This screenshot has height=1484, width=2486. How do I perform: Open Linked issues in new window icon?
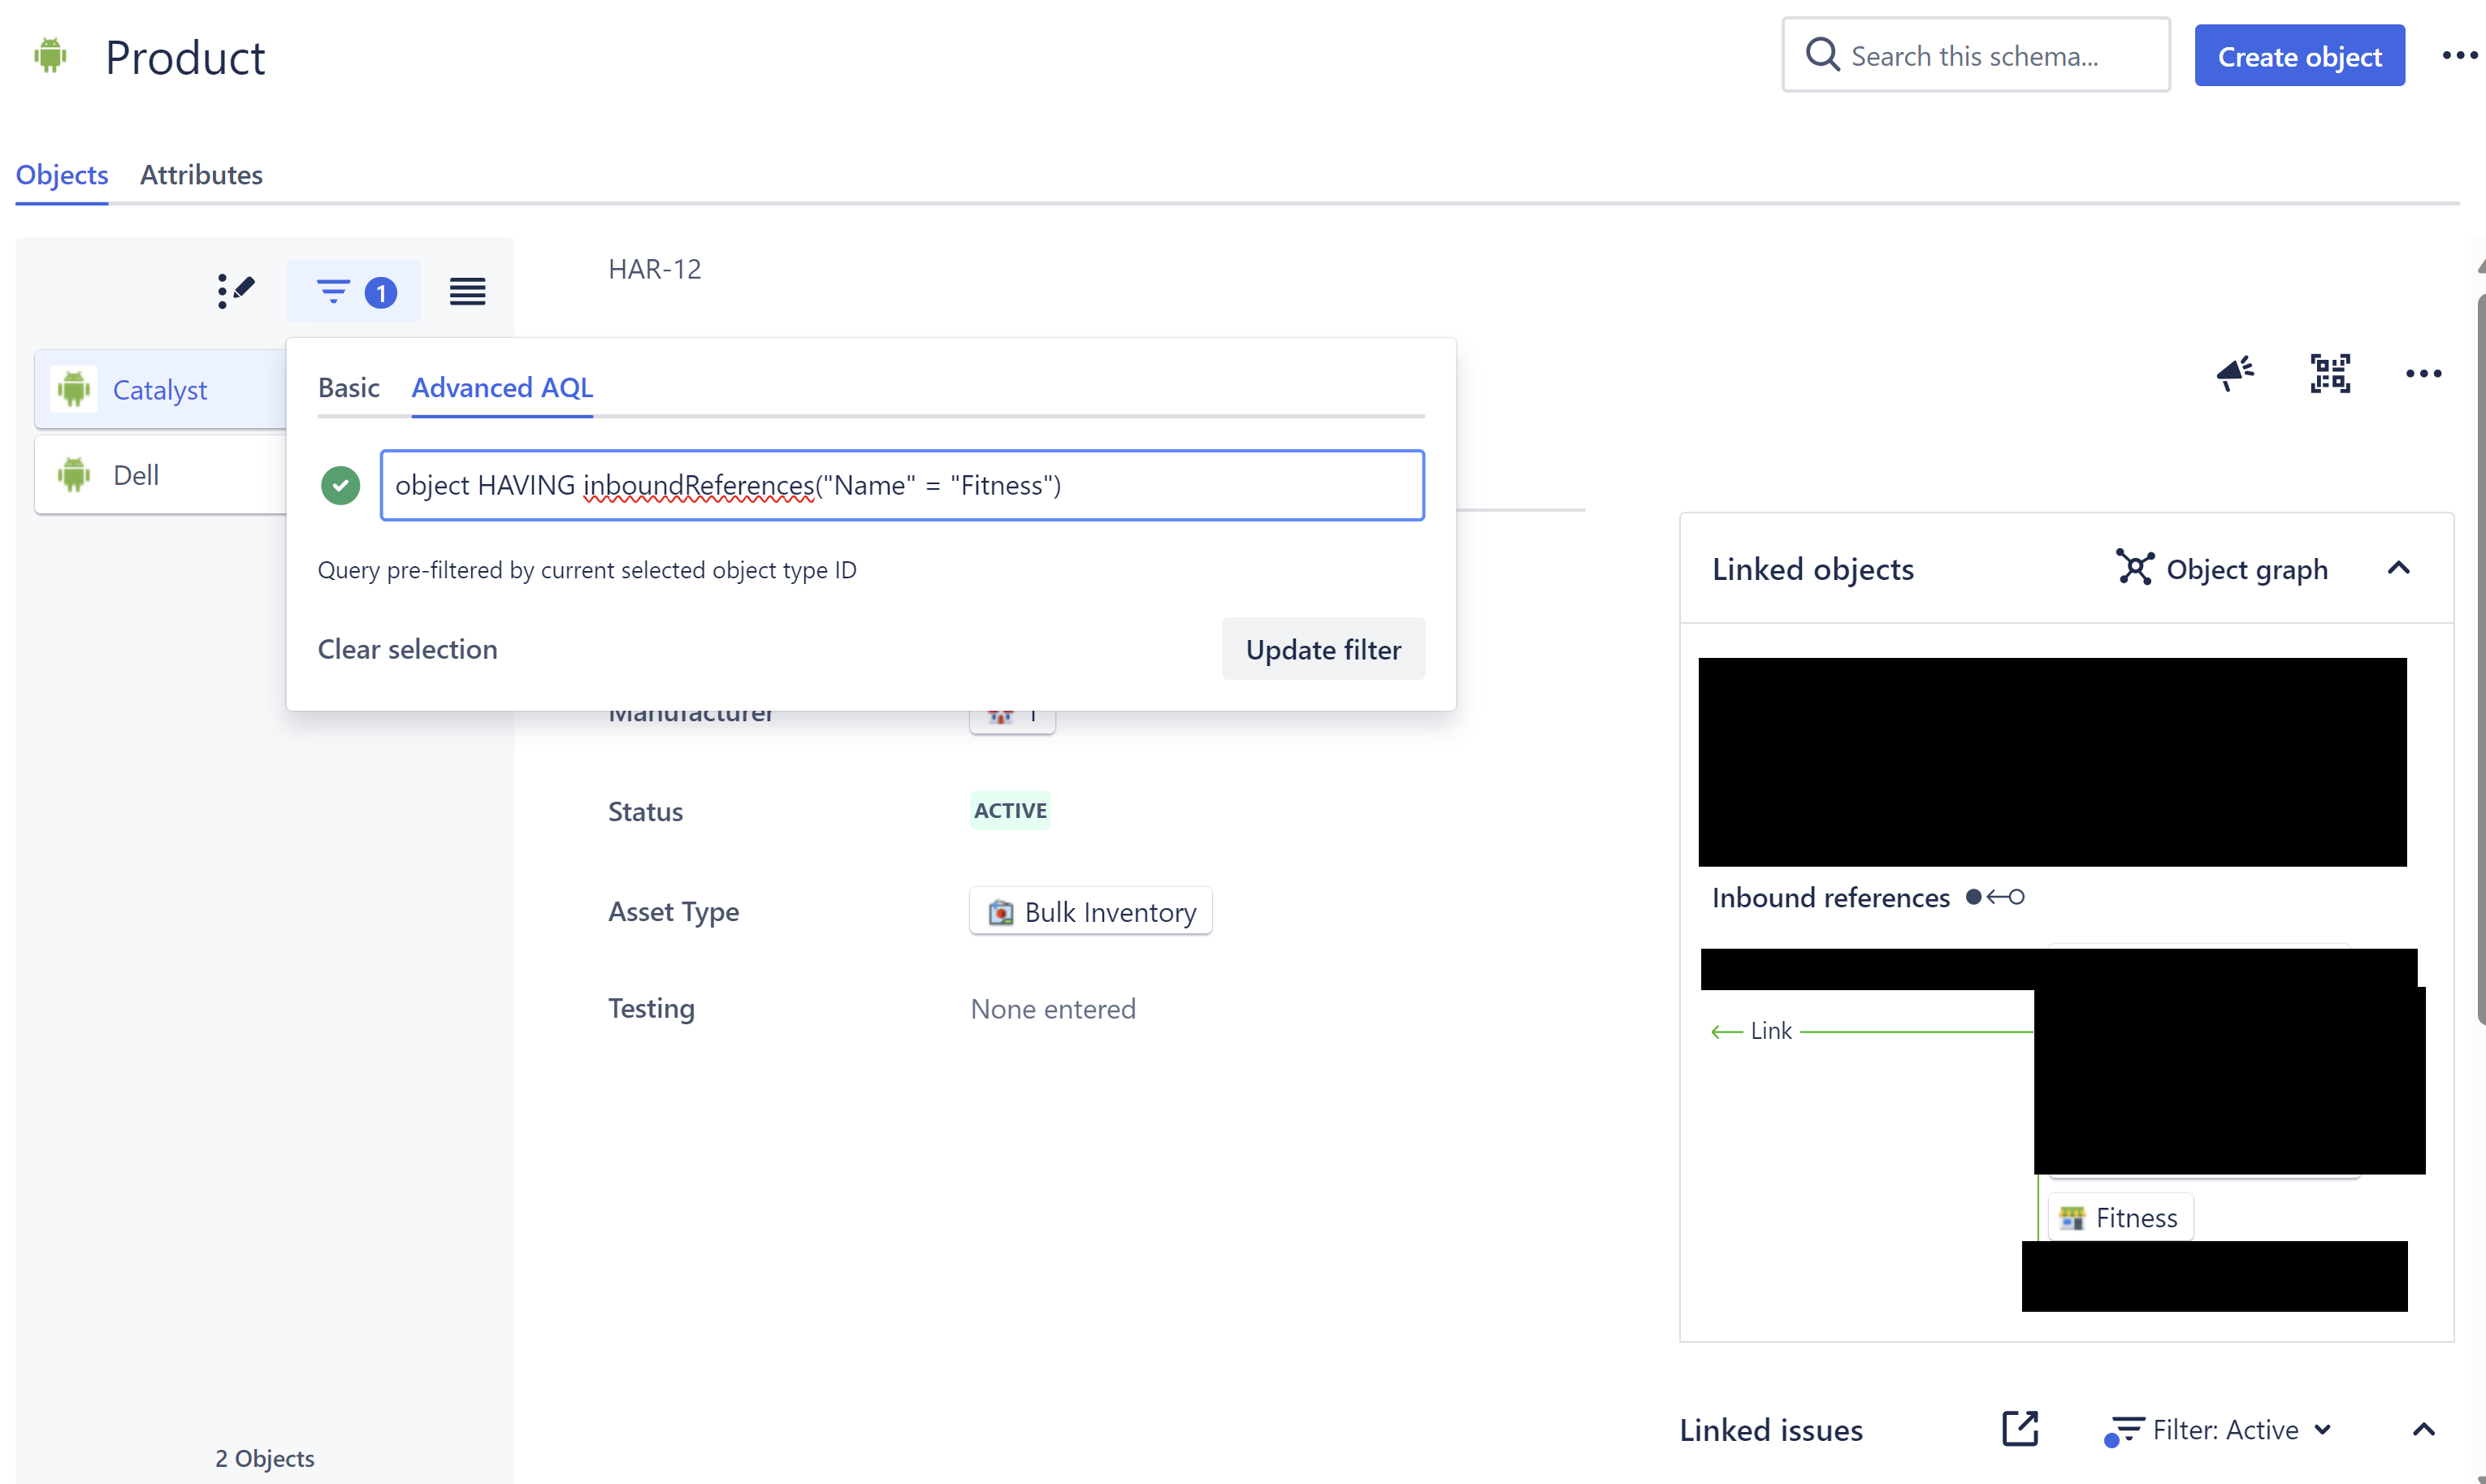[2020, 1428]
